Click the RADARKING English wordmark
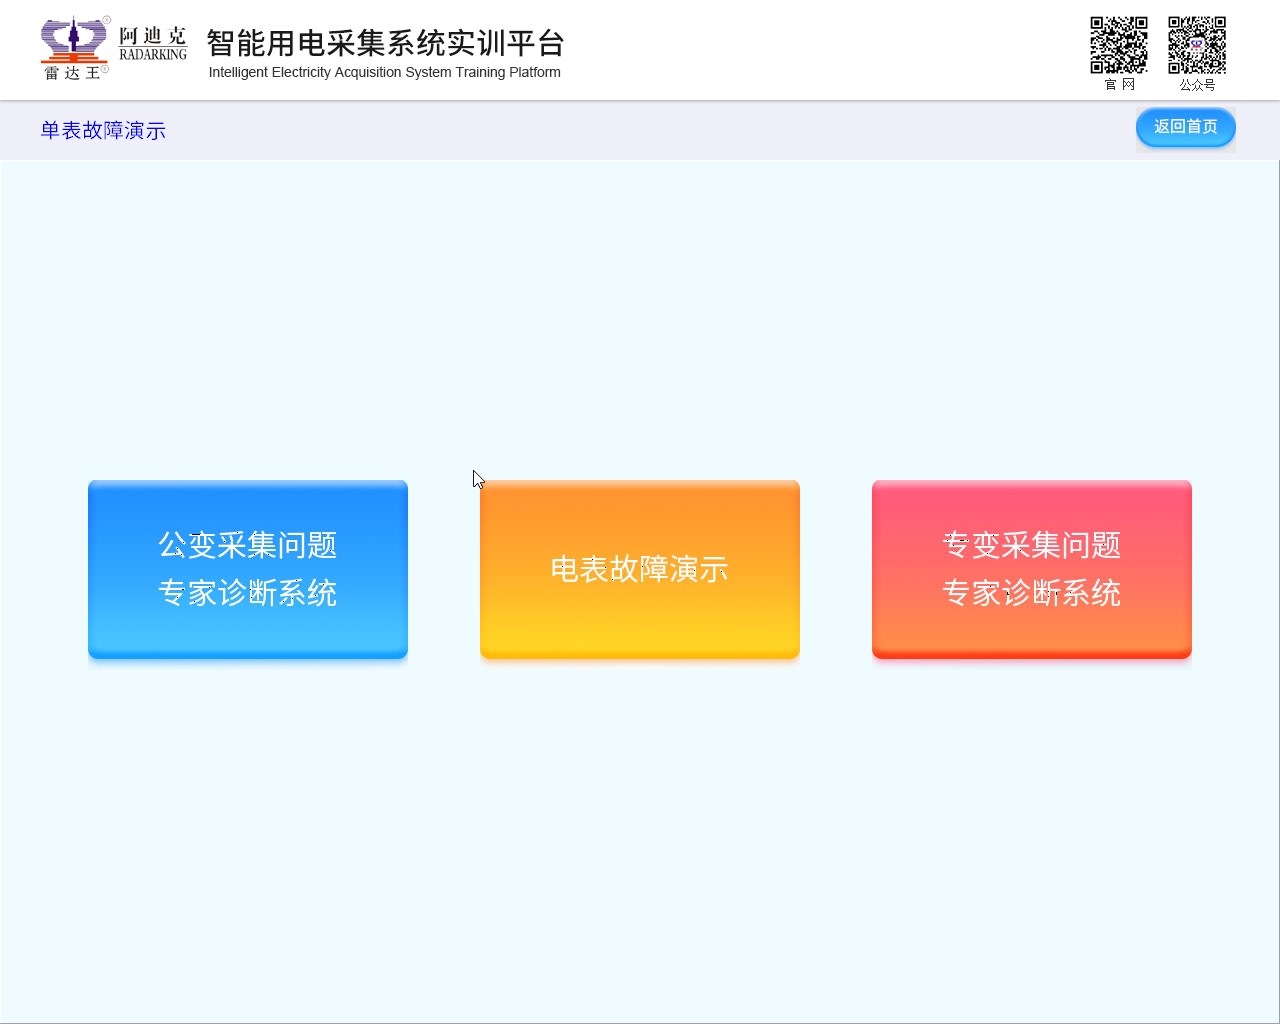Screen dimensions: 1280x1024 point(153,55)
